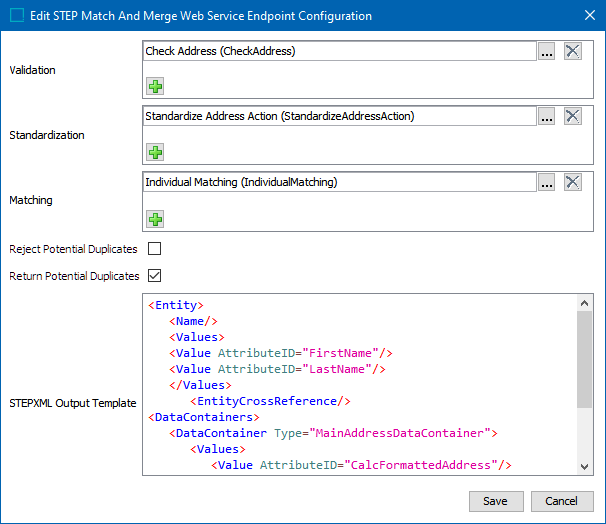Click the green plus icon under Matching
Viewport: 606px width, 524px height.
155,218
